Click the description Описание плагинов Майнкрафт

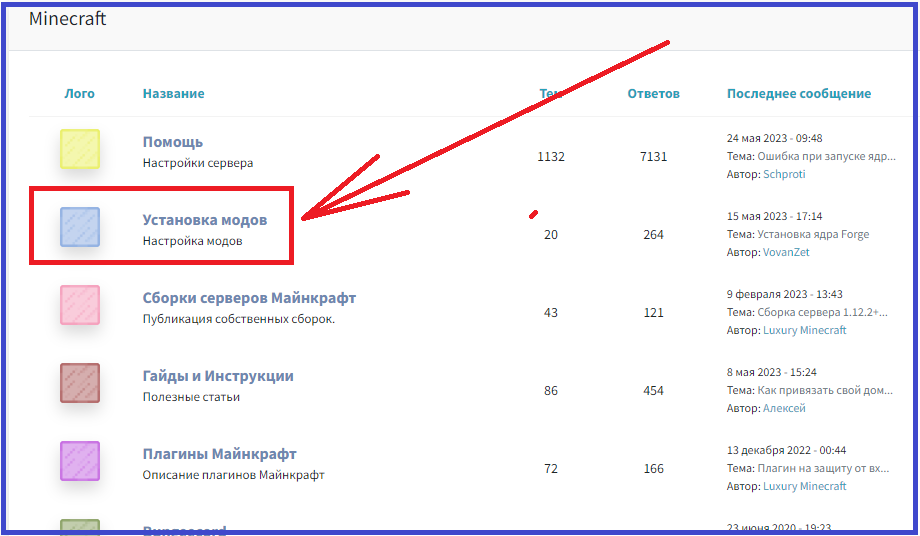234,475
